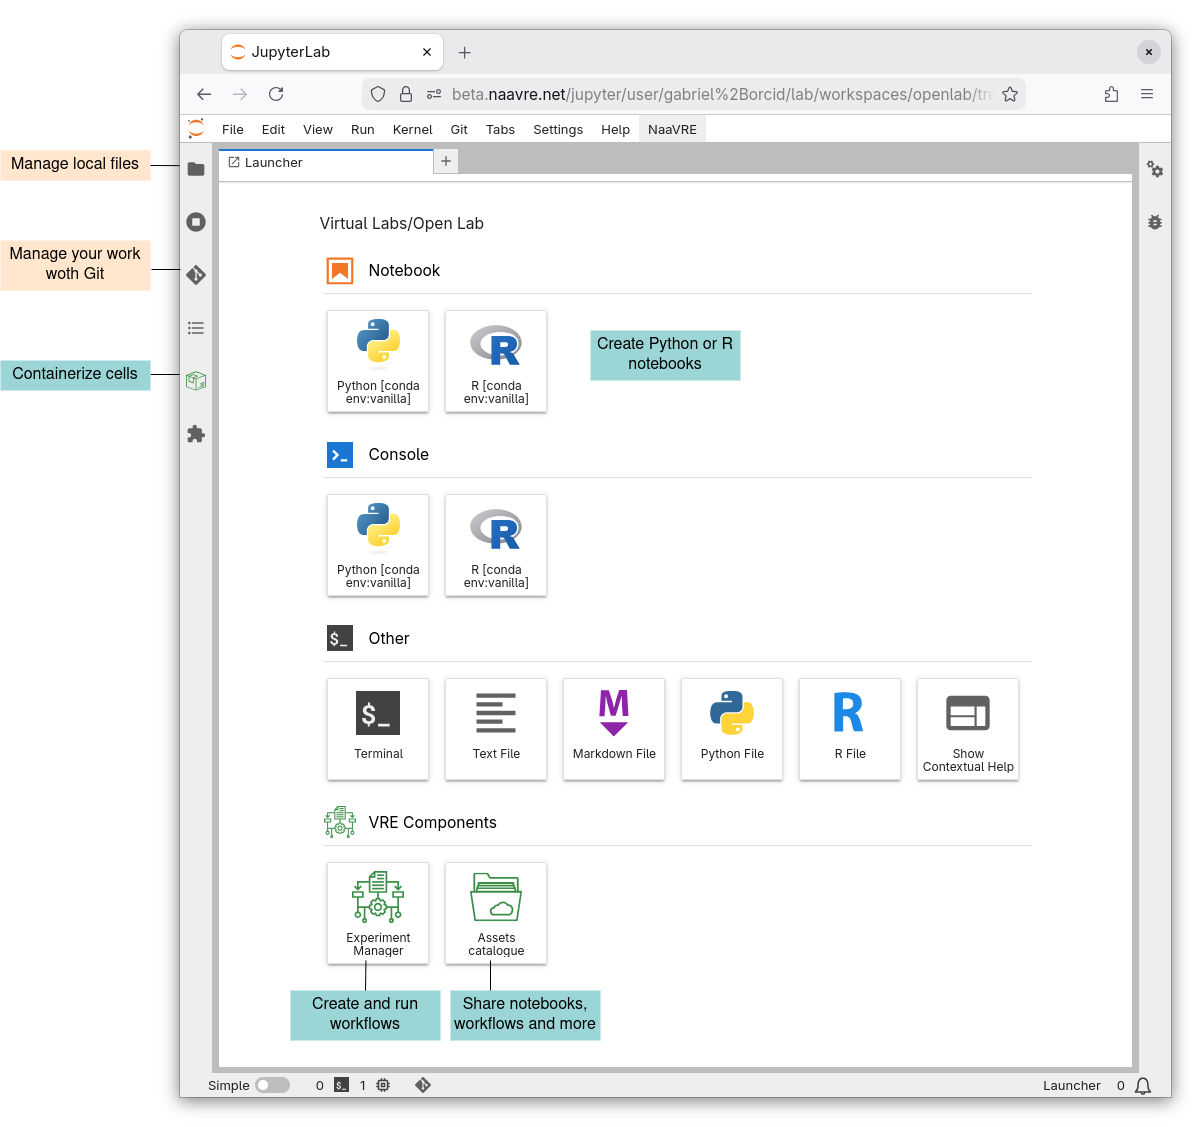This screenshot has width=1201, height=1127.
Task: Launch R console with conda vanilla
Action: (496, 545)
